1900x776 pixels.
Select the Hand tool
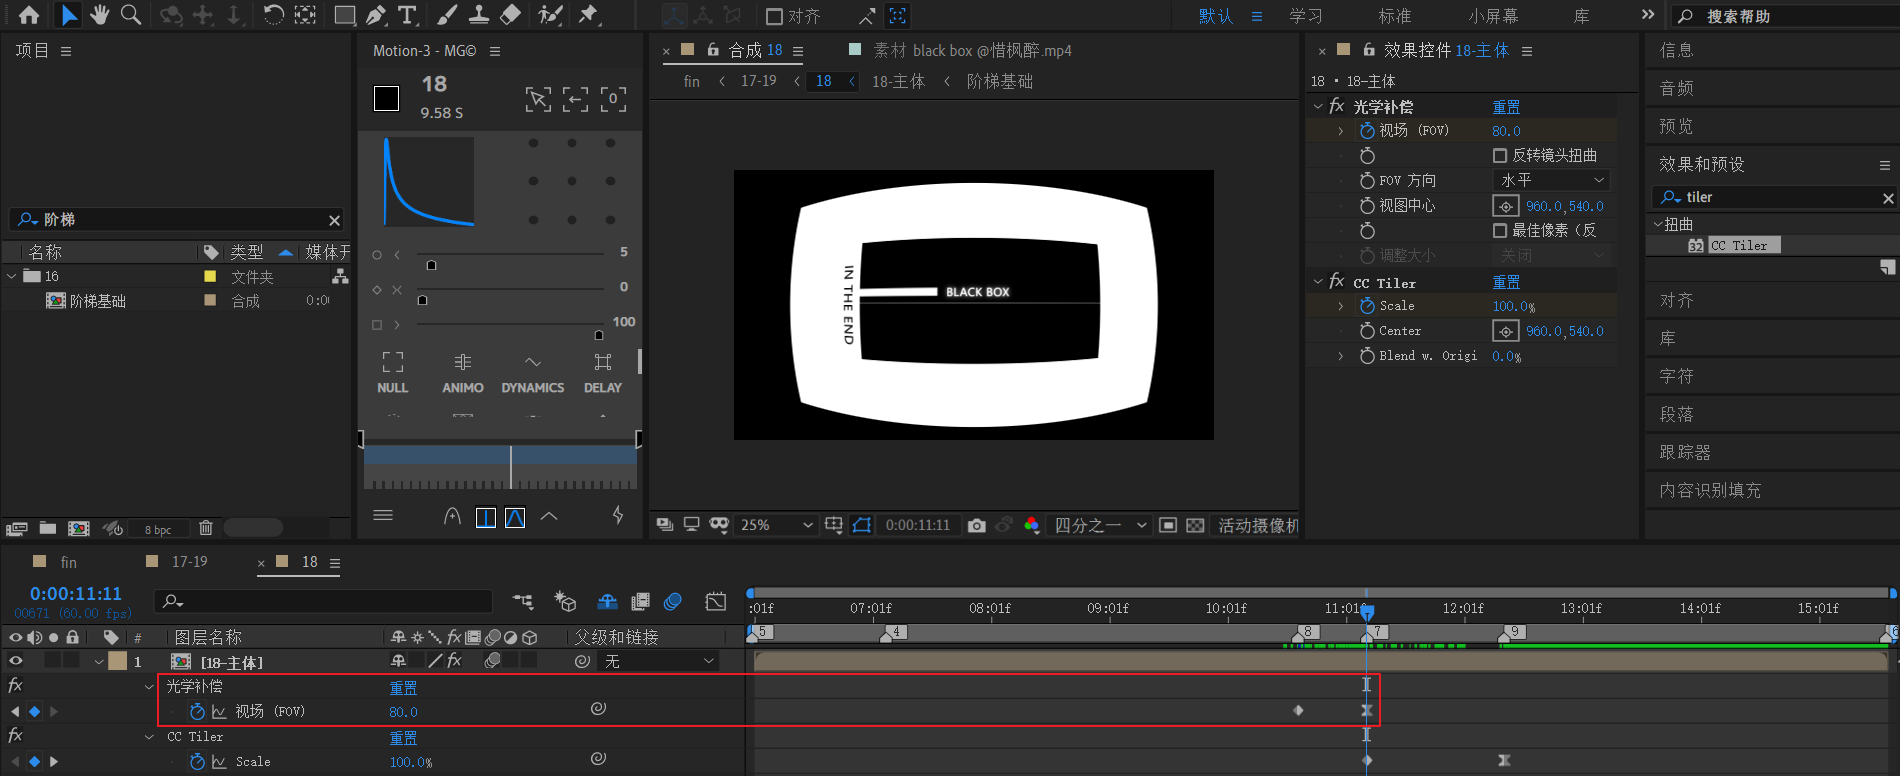[x=100, y=15]
